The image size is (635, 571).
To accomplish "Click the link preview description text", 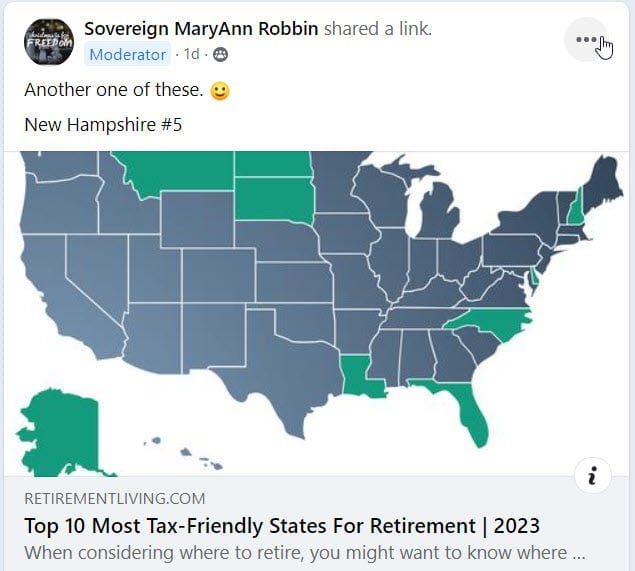I will 305,553.
